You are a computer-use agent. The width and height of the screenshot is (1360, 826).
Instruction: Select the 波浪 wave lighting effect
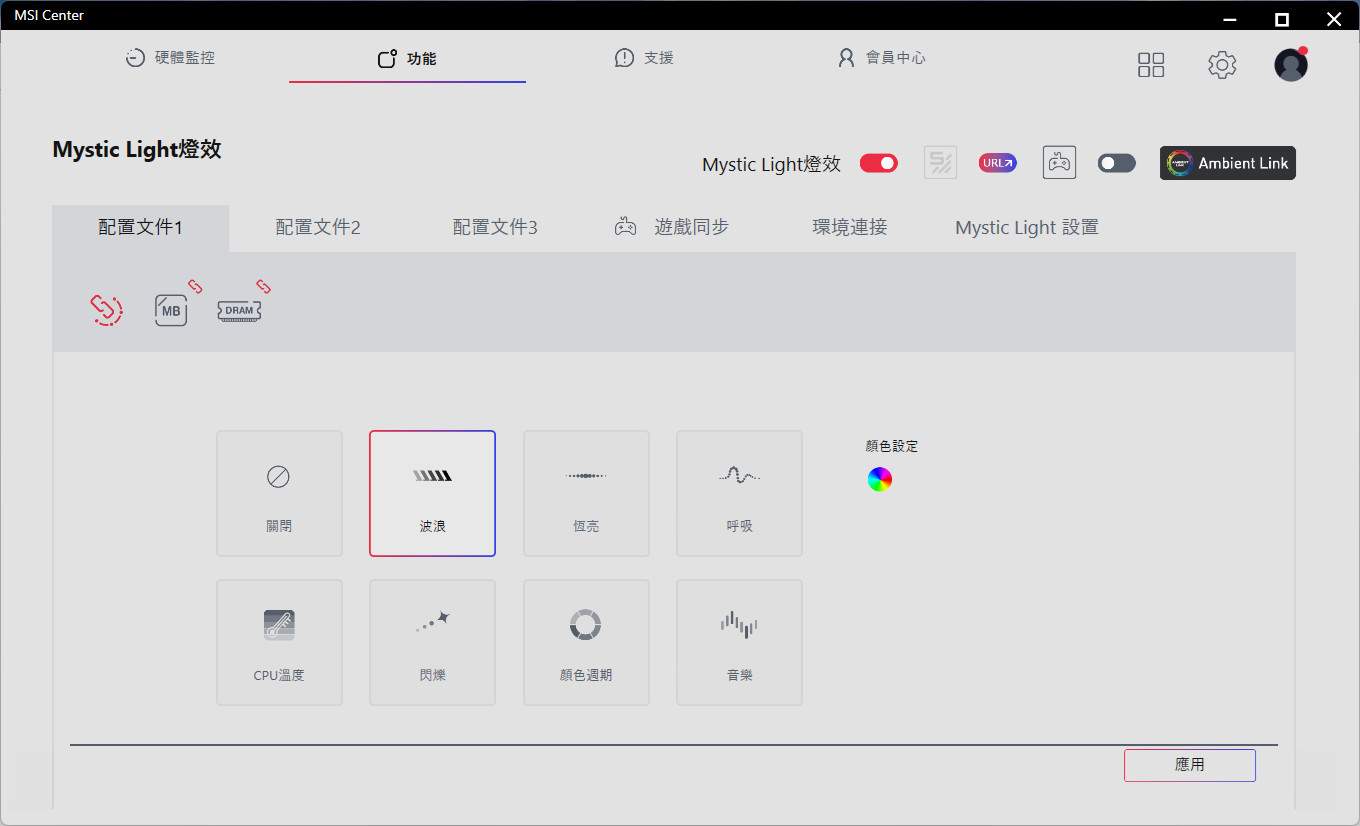[x=432, y=493]
